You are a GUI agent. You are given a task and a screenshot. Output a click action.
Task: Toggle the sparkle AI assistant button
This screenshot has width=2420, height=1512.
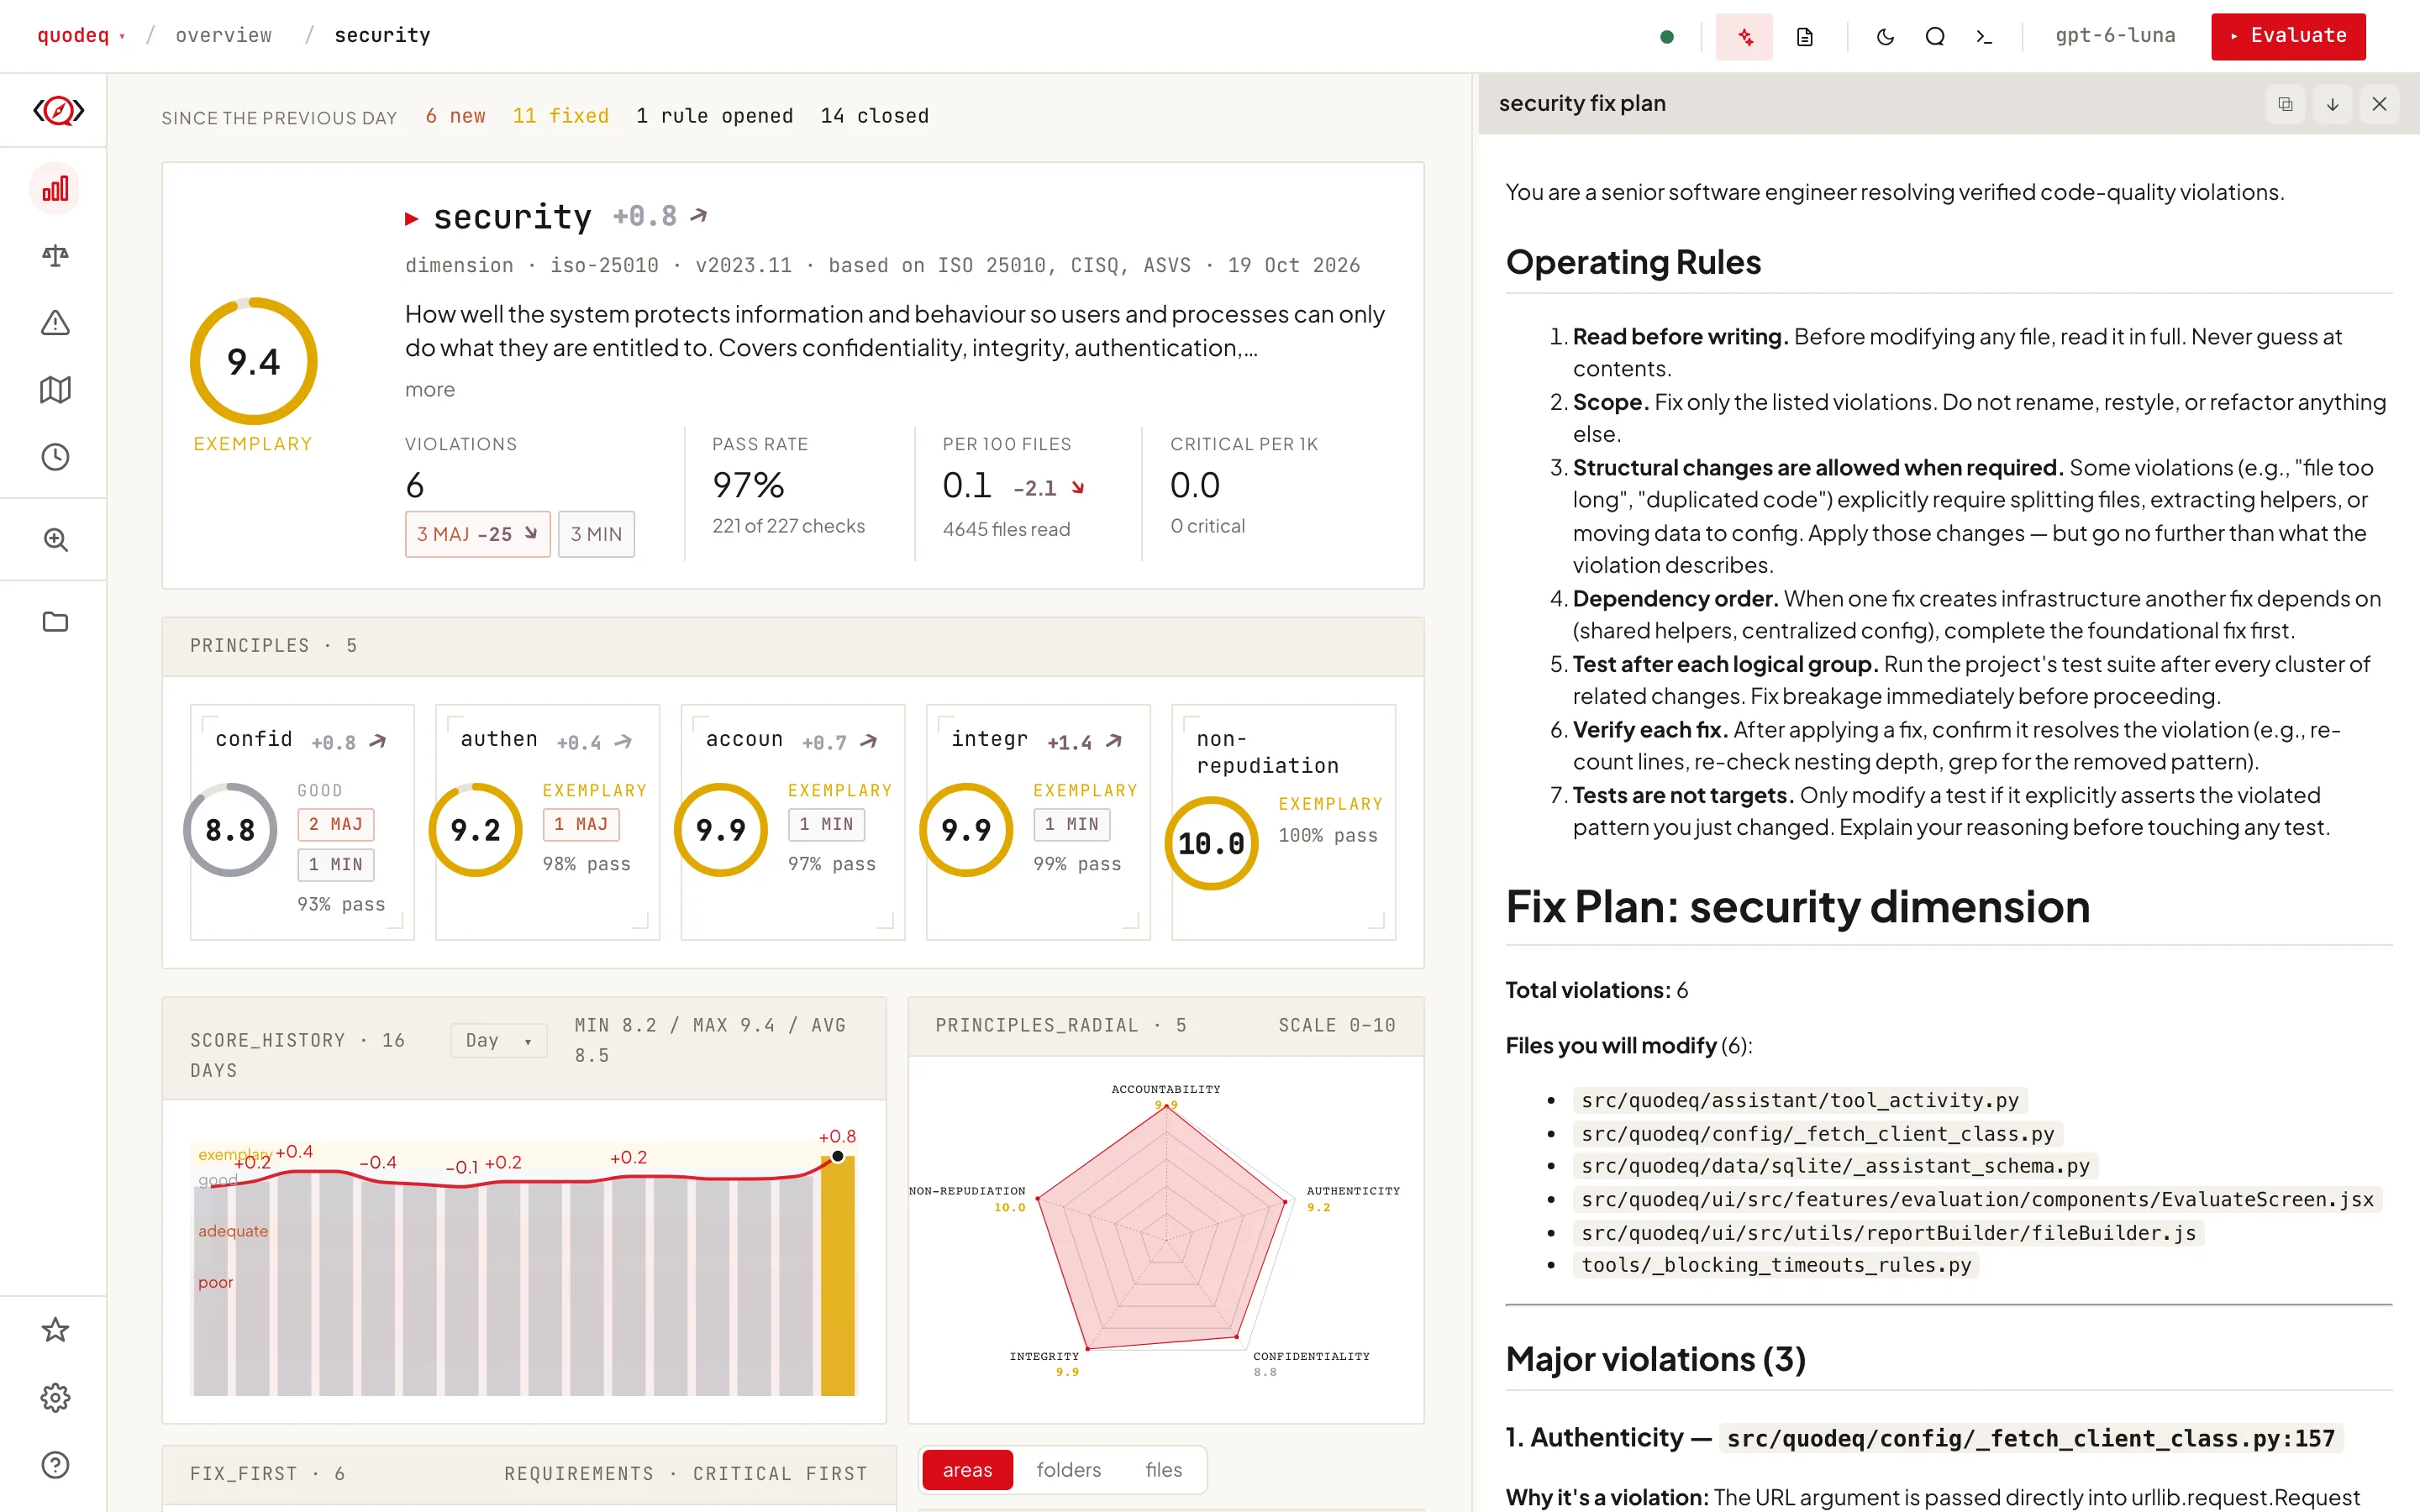1744,37
